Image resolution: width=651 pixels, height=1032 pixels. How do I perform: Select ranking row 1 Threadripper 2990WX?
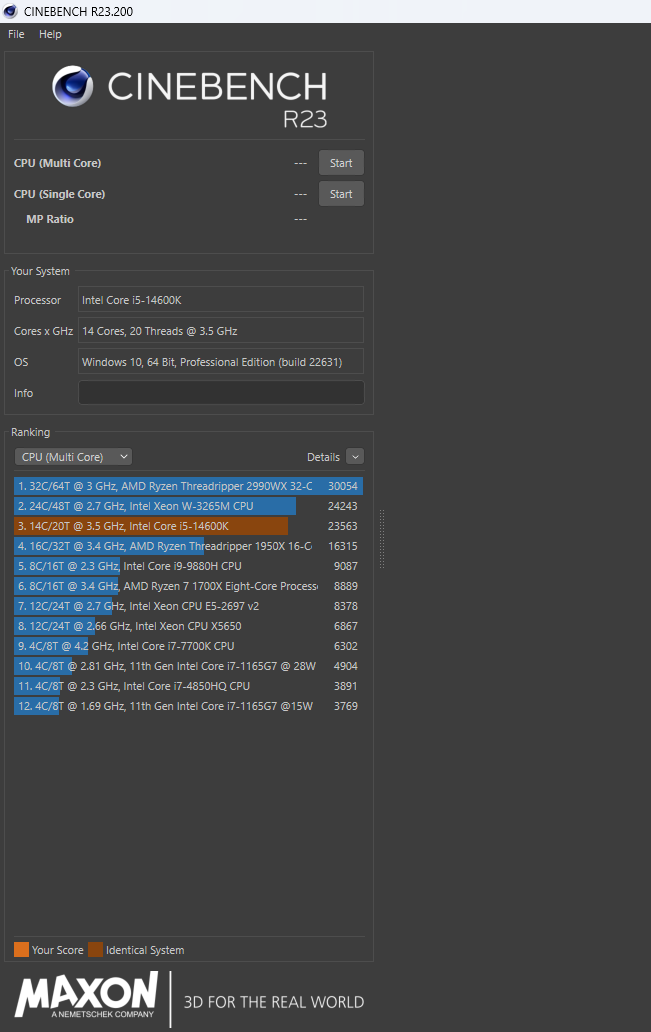coord(188,486)
